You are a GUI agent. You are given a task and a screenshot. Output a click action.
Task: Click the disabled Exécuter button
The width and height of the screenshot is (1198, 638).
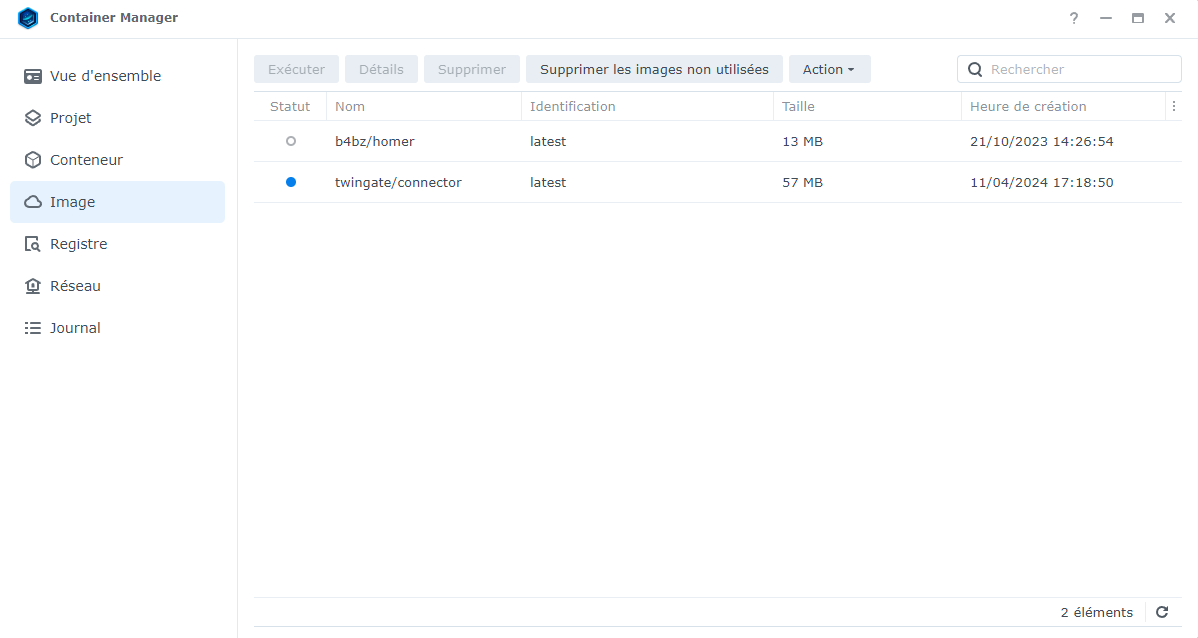click(x=296, y=69)
